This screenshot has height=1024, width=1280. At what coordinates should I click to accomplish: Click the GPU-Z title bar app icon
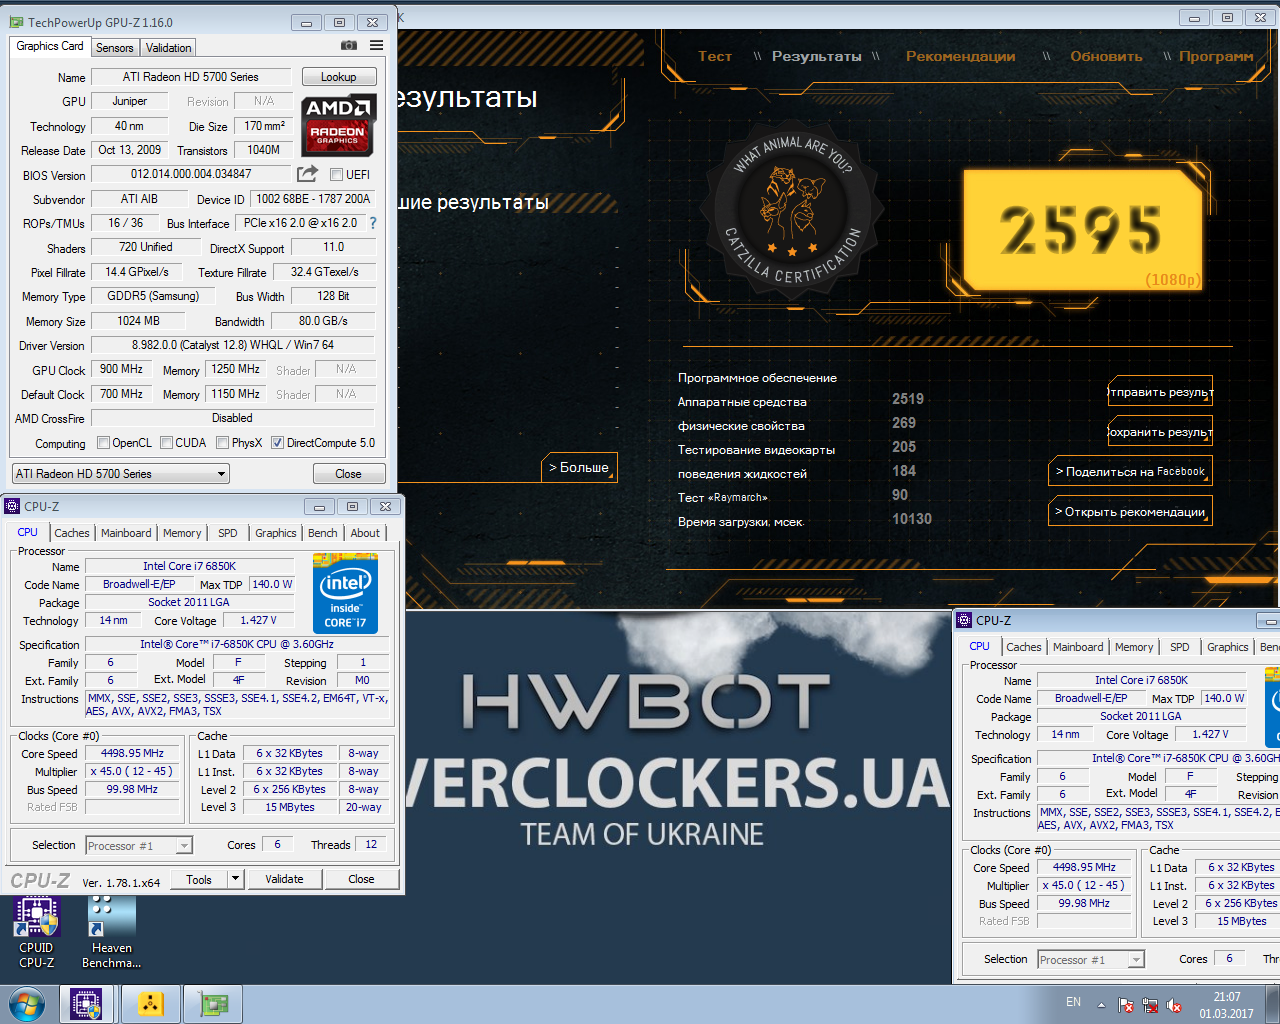coord(17,22)
